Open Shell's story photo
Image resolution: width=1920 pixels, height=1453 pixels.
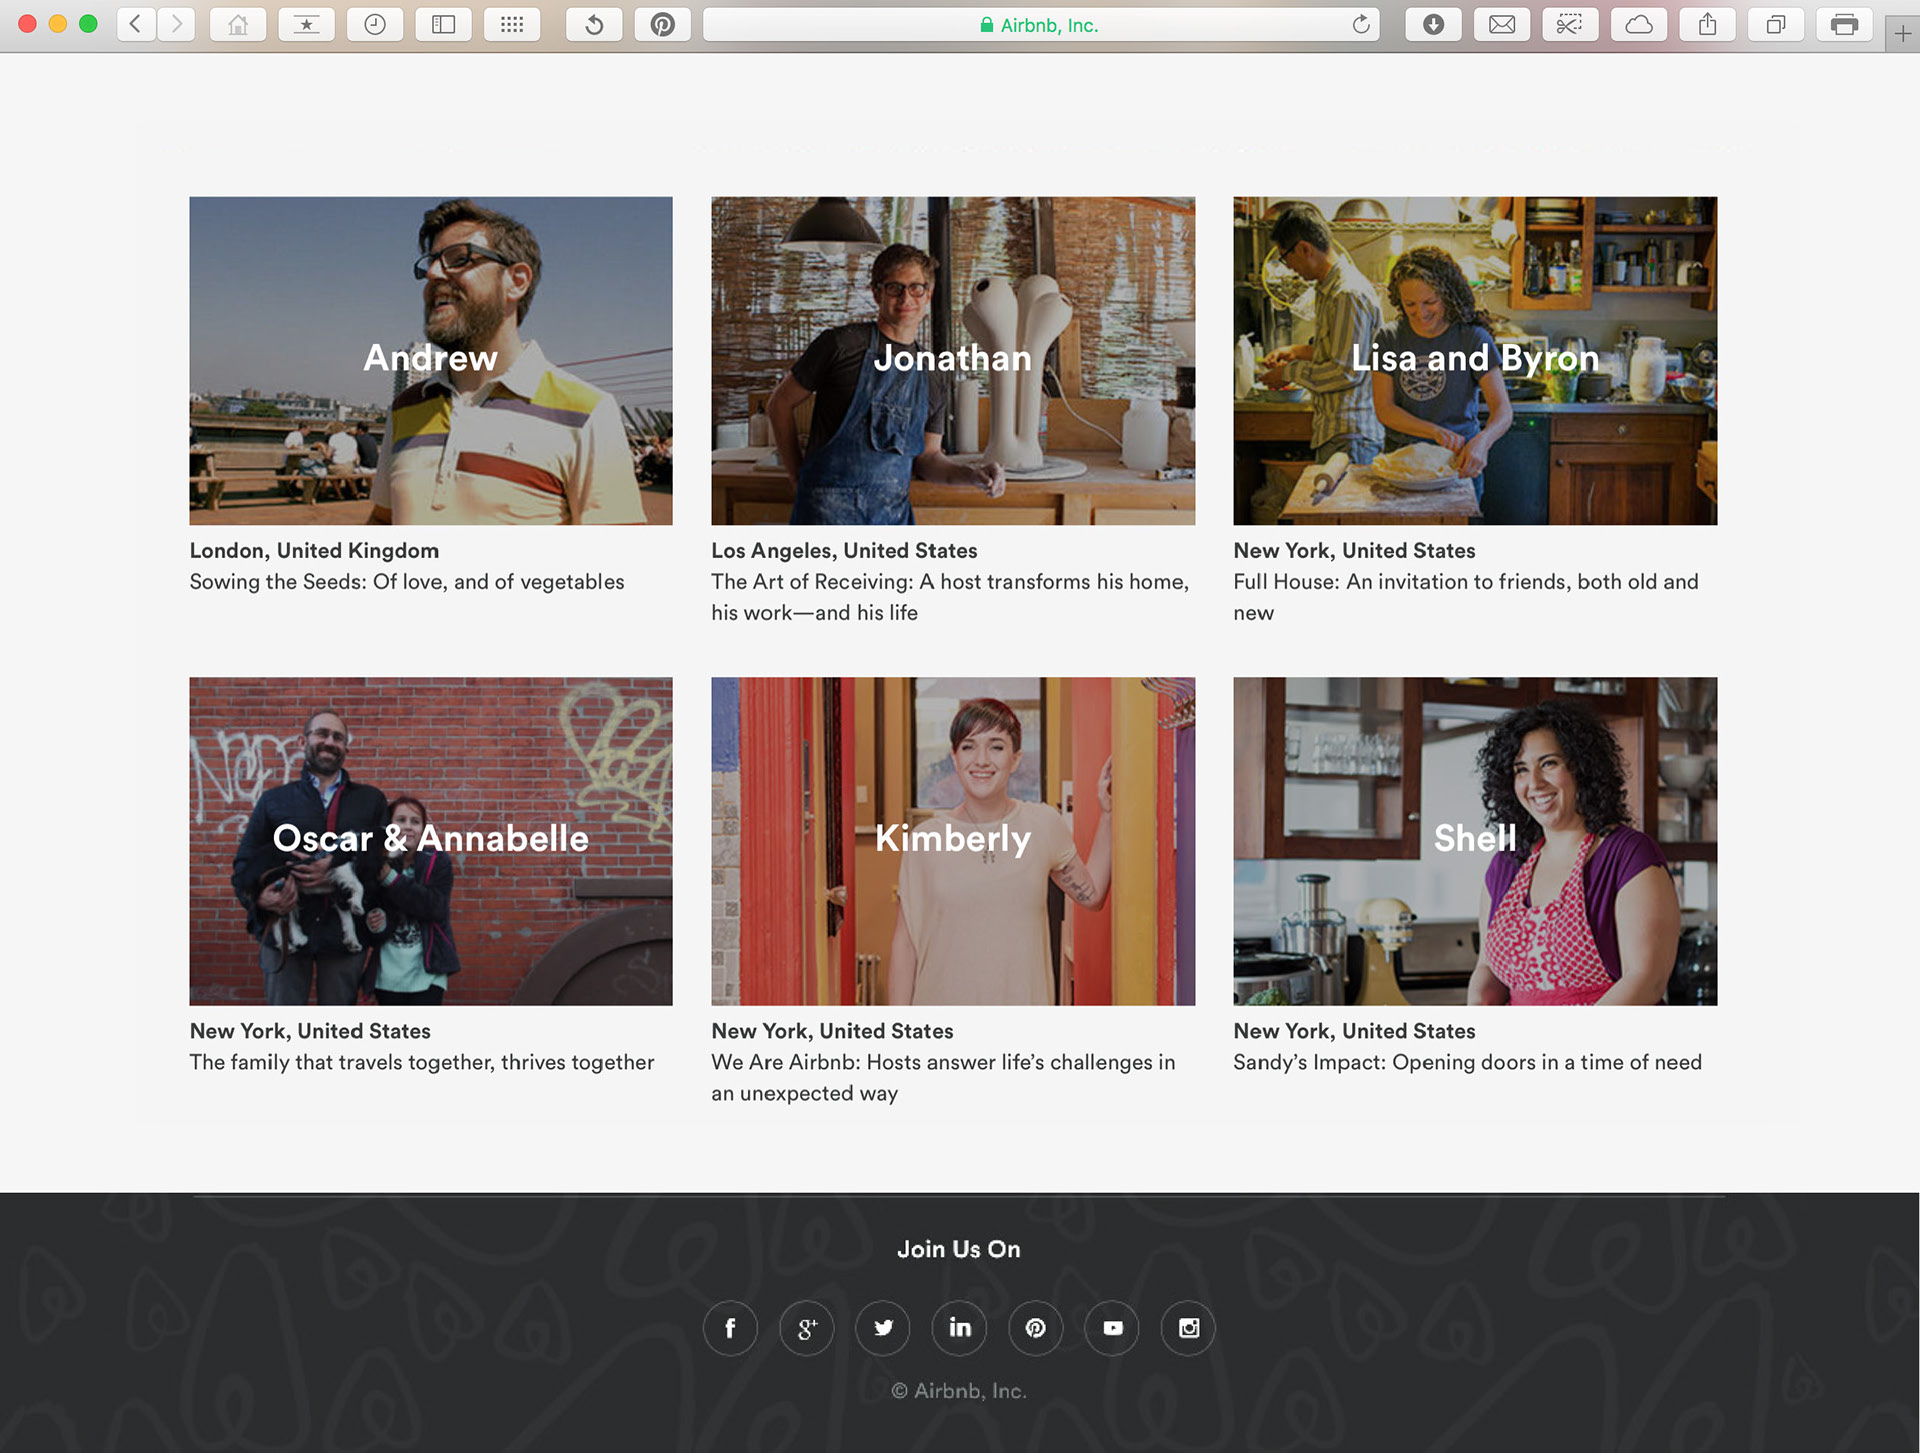click(x=1475, y=841)
